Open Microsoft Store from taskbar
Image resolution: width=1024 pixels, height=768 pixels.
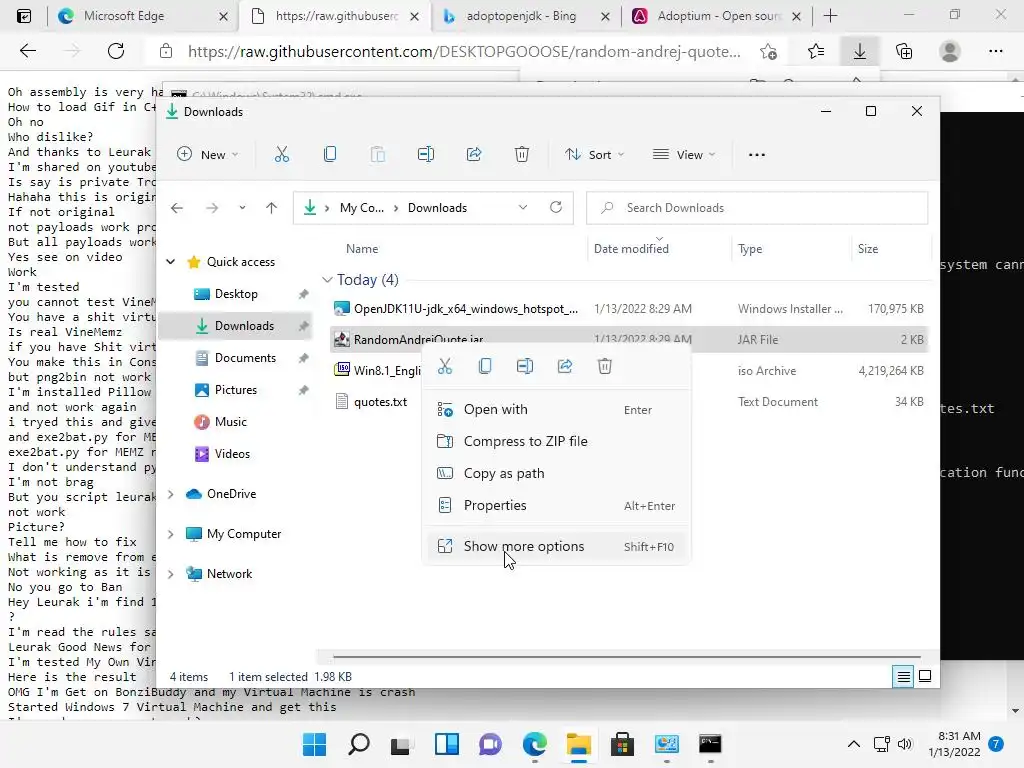(622, 744)
